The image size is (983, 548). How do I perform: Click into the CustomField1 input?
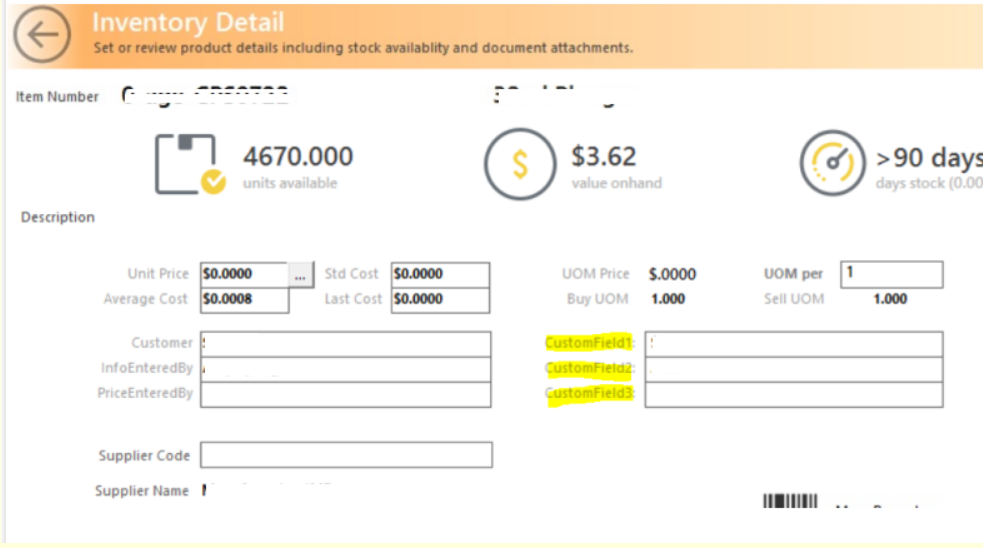click(x=794, y=344)
